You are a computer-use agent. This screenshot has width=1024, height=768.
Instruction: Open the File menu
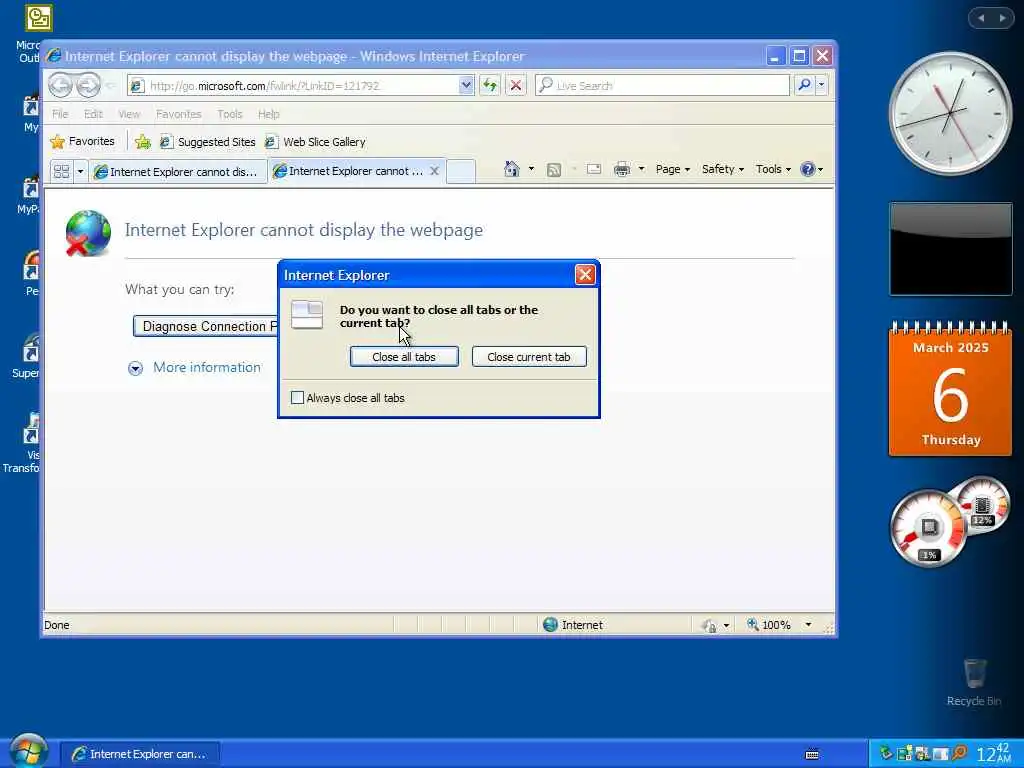[x=60, y=114]
